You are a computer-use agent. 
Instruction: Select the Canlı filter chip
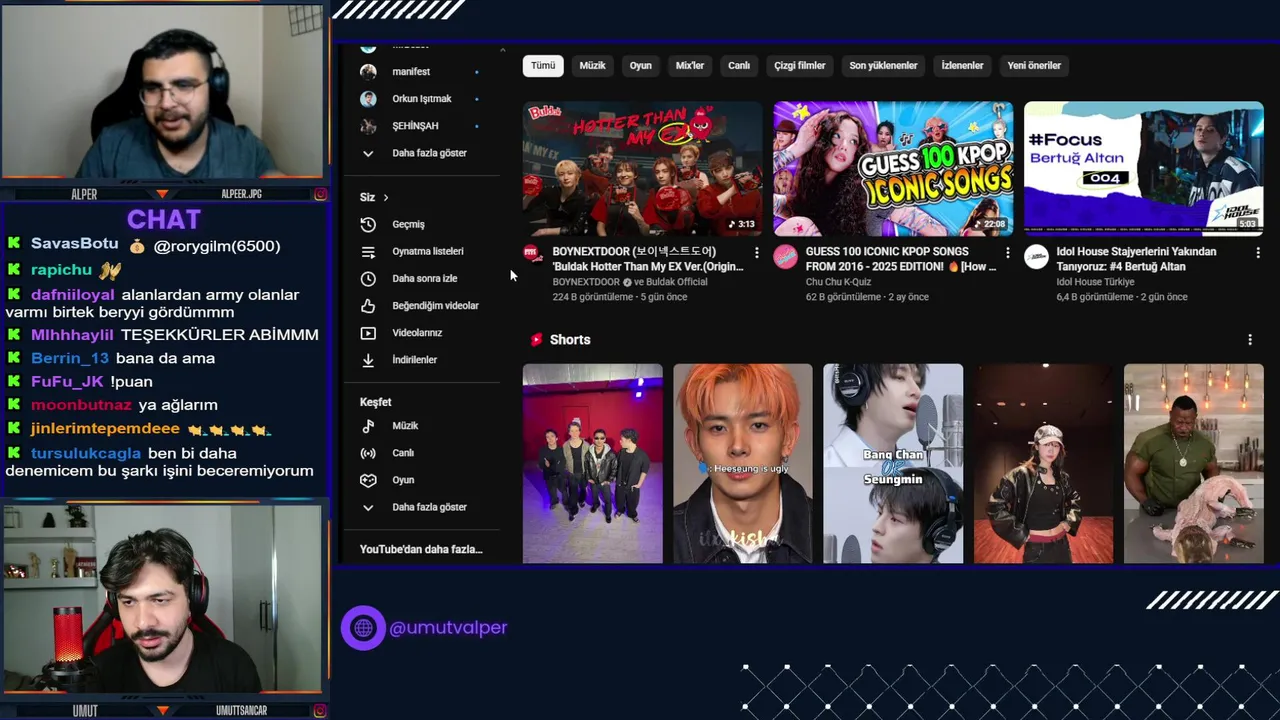click(x=739, y=66)
